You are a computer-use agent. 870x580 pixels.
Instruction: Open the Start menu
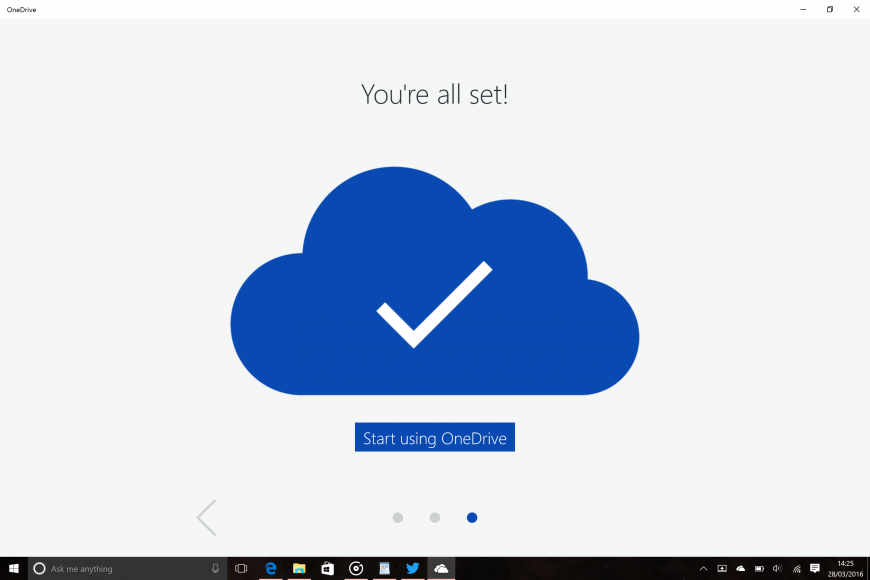[x=14, y=568]
